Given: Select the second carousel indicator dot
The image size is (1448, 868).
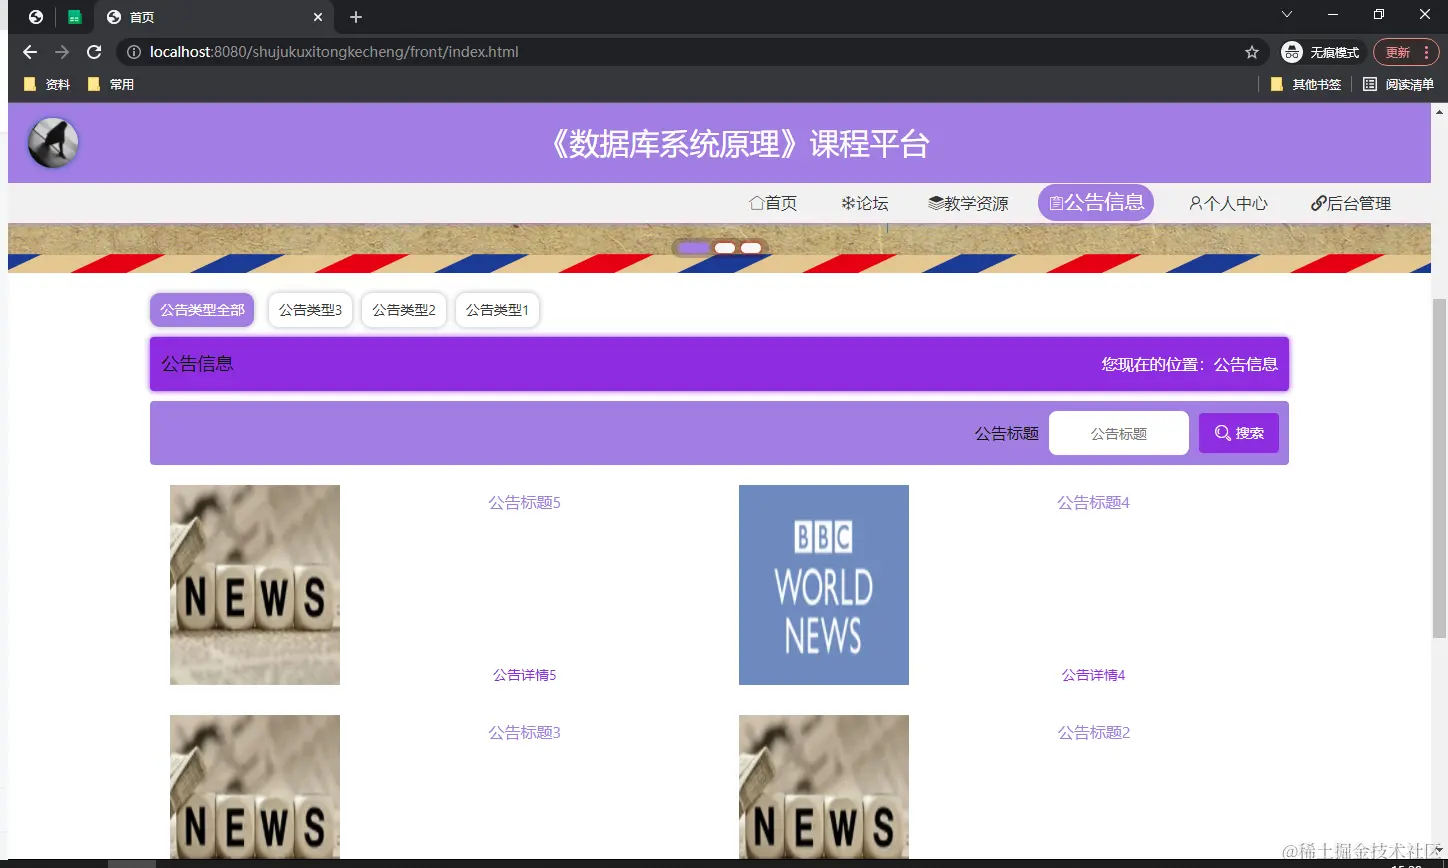Looking at the screenshot, I should [725, 248].
